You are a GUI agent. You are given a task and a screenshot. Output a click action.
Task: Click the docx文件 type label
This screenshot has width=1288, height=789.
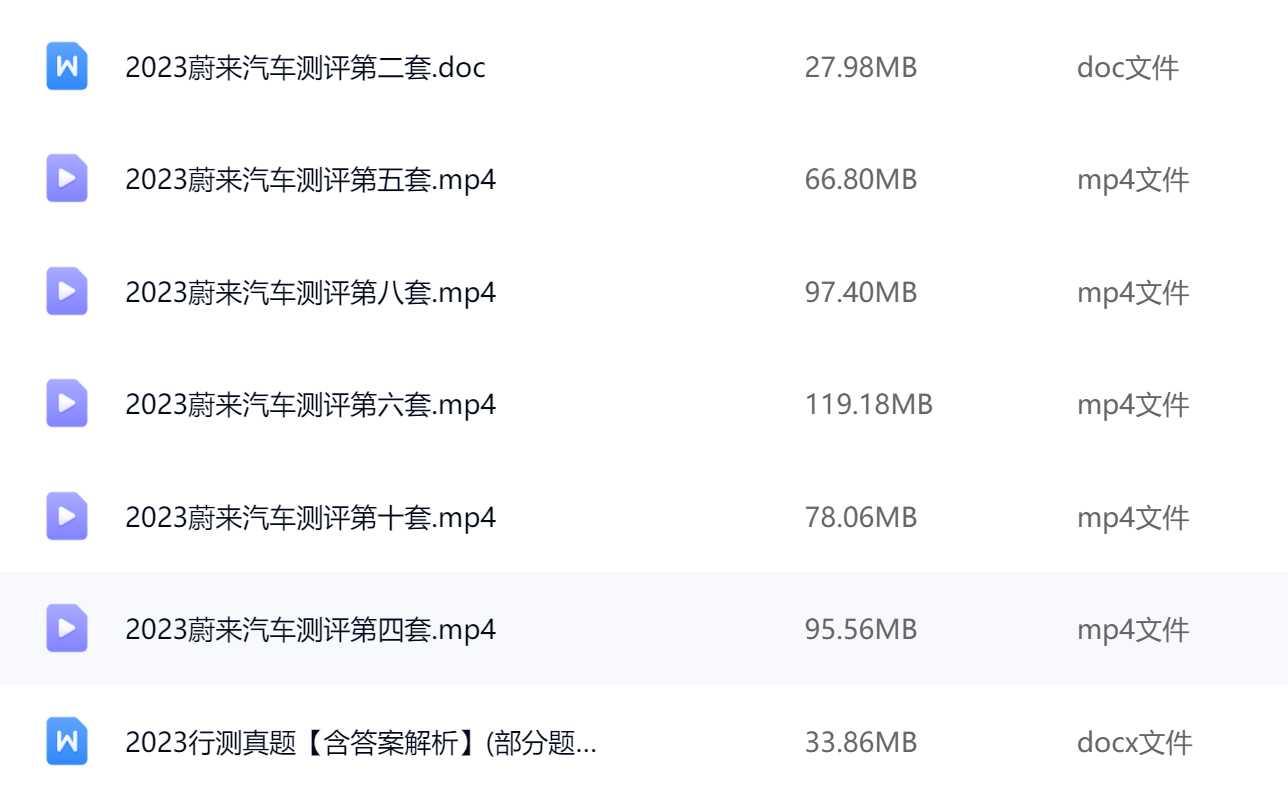pyautogui.click(x=1134, y=743)
